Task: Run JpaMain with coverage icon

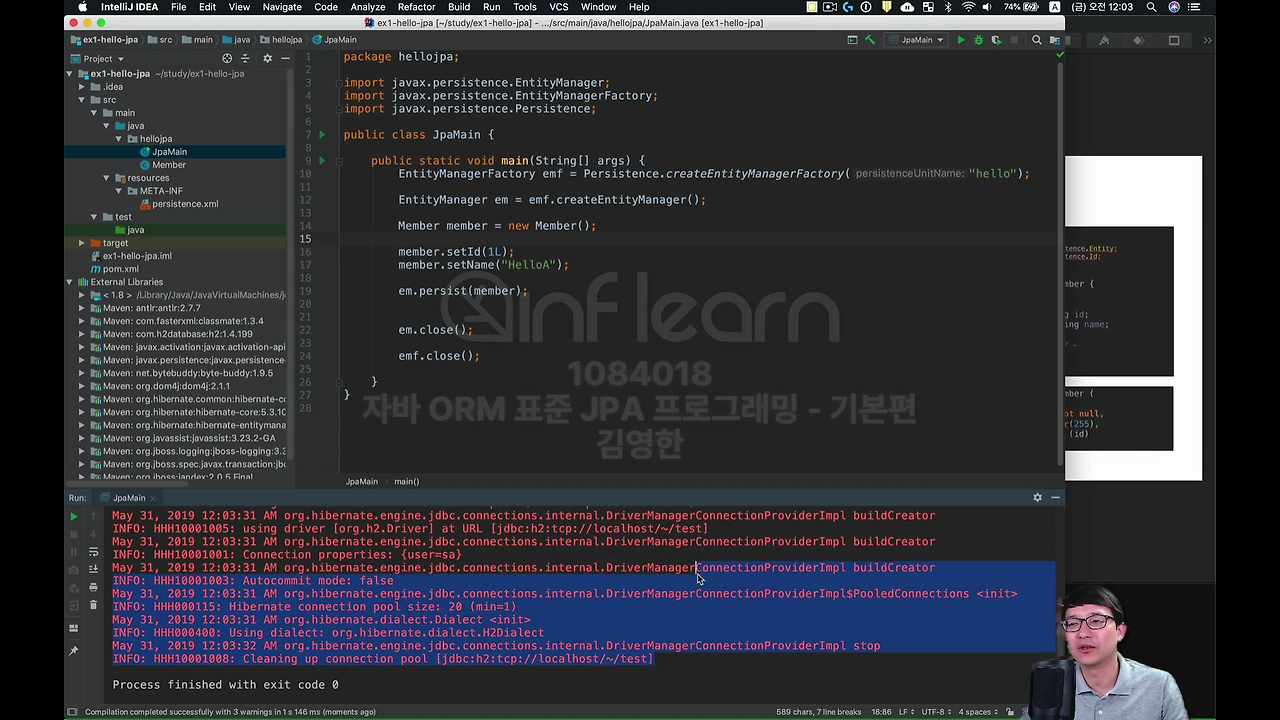Action: point(996,40)
